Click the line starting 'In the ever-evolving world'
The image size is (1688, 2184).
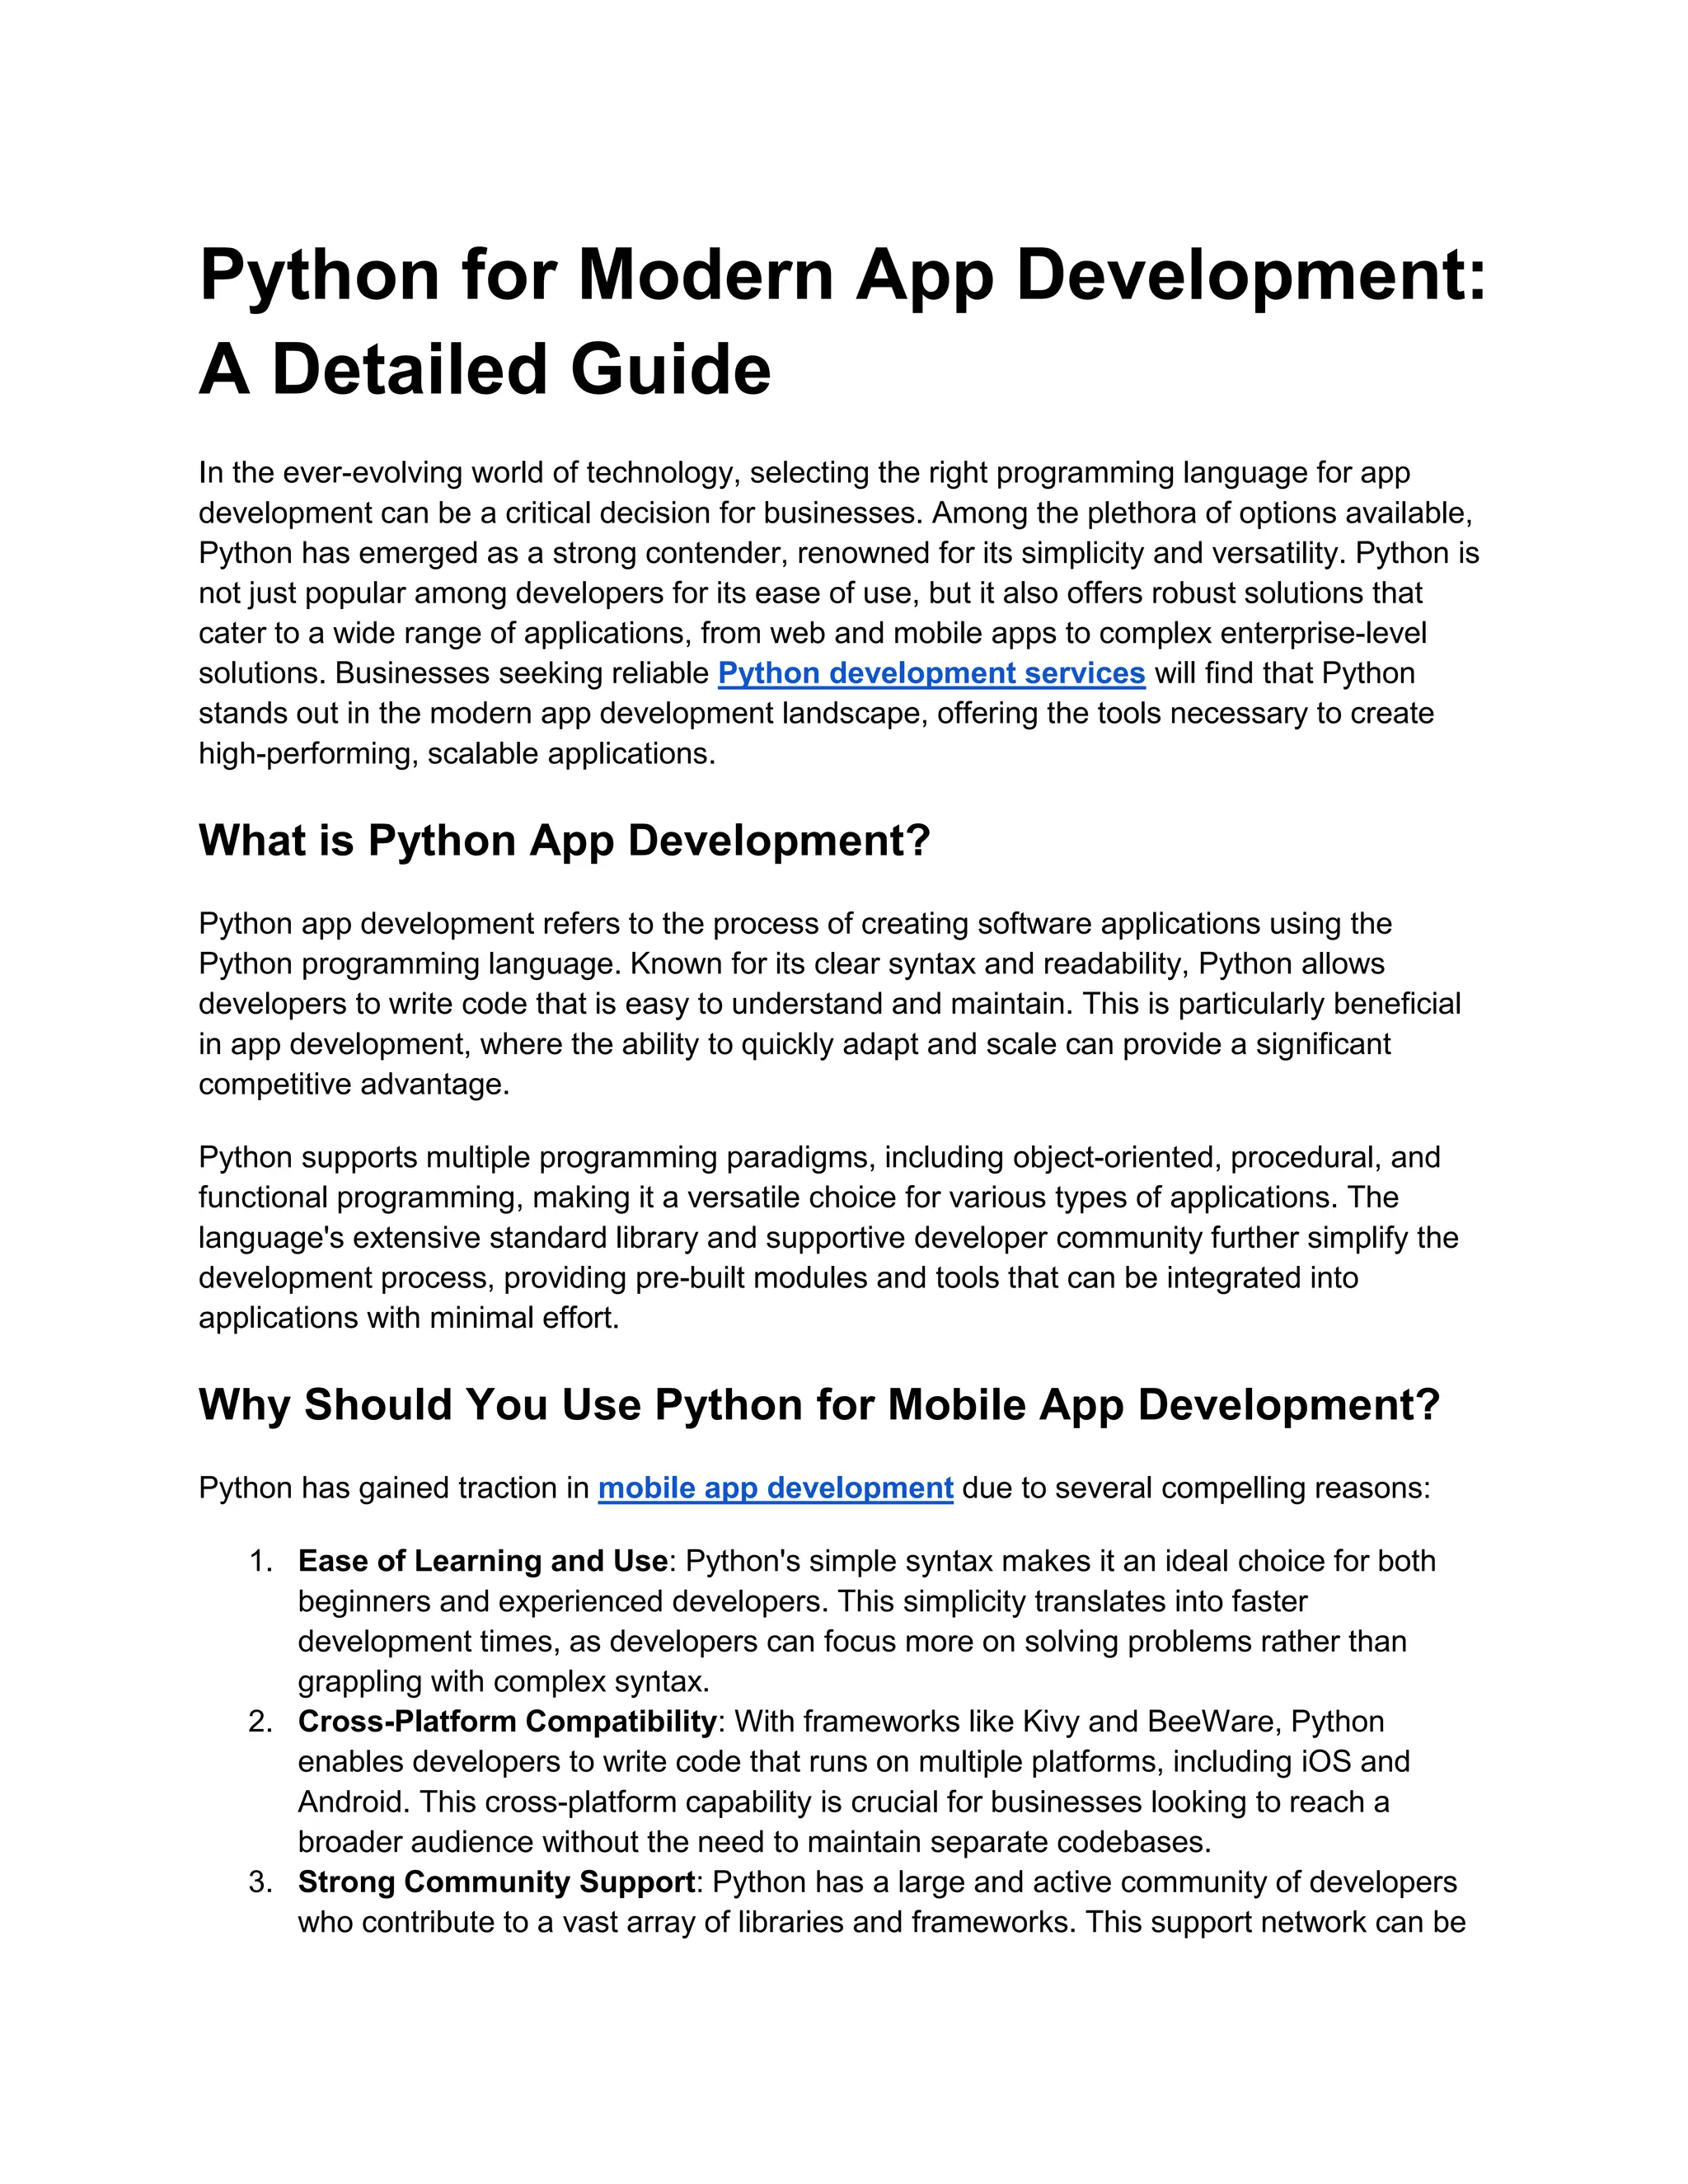[x=804, y=472]
